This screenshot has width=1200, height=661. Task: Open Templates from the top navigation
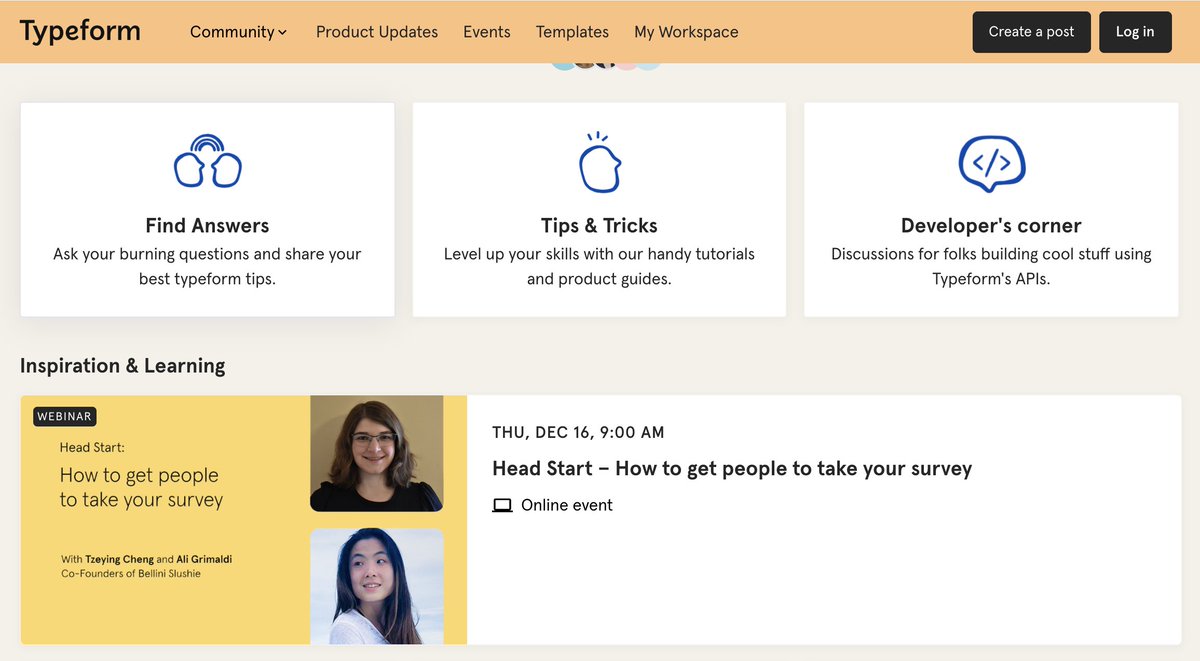[572, 32]
